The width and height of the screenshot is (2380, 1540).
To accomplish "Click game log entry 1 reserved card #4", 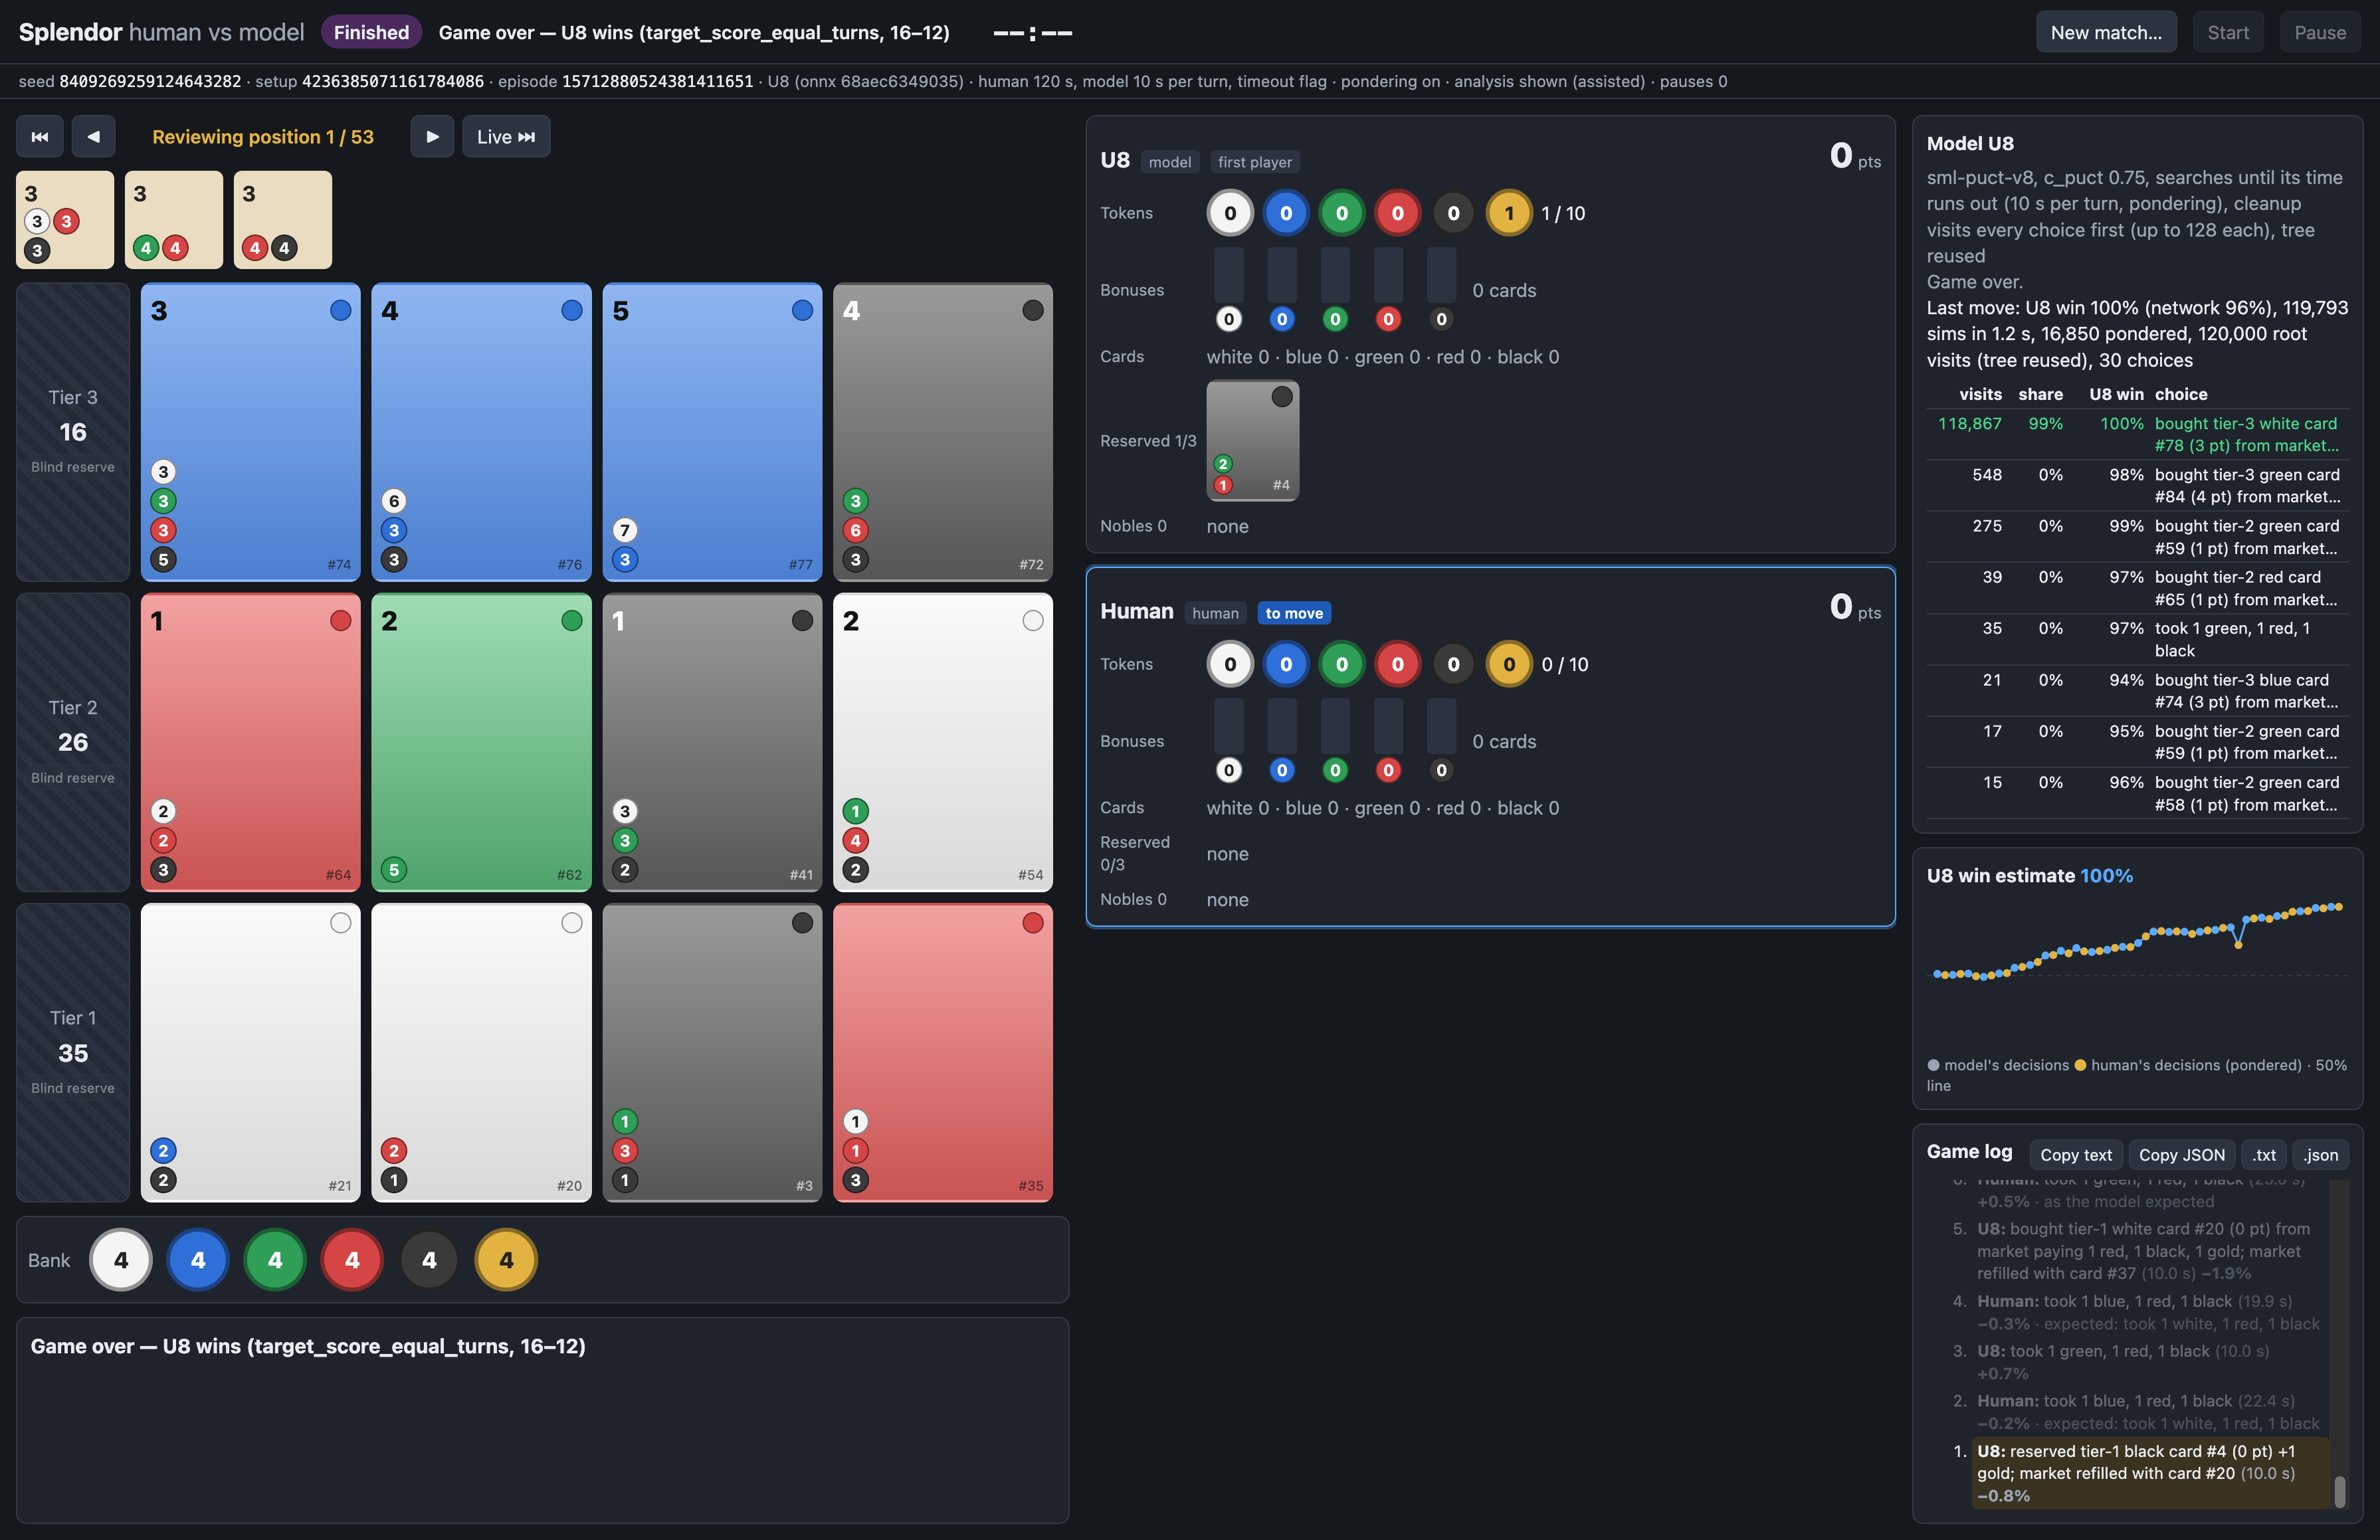I will coord(2150,1473).
